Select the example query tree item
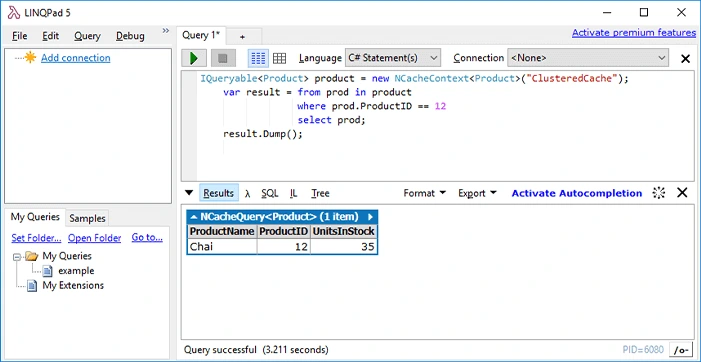The height and width of the screenshot is (362, 701). 76,271
